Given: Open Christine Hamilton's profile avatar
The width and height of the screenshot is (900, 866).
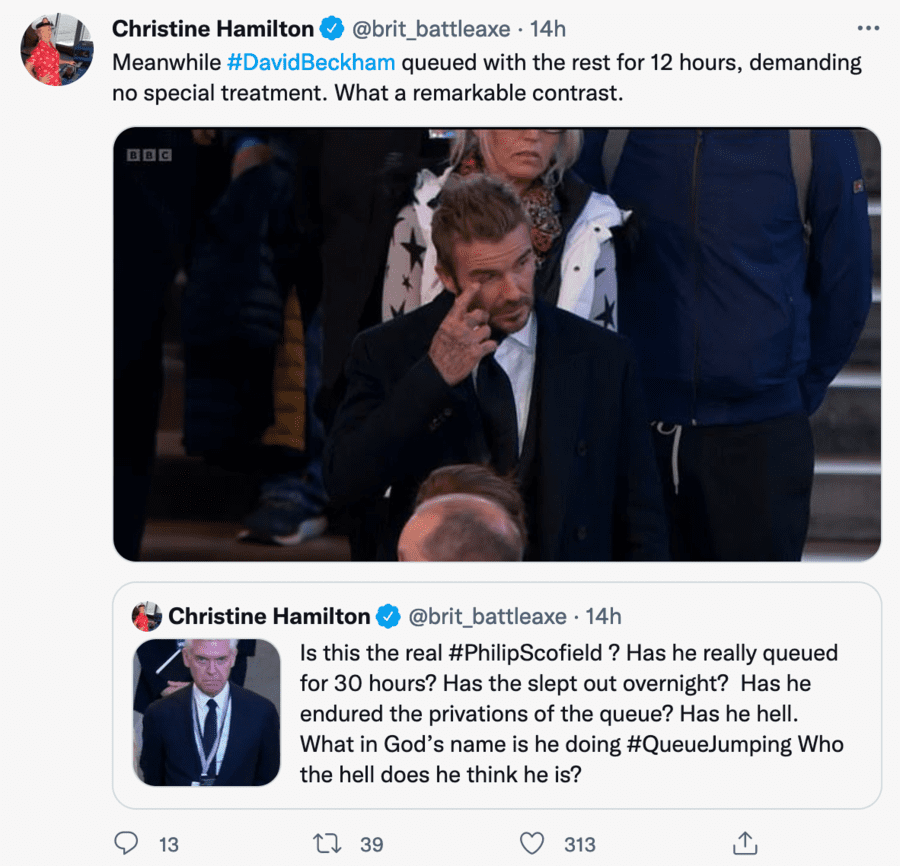Looking at the screenshot, I should tap(57, 50).
